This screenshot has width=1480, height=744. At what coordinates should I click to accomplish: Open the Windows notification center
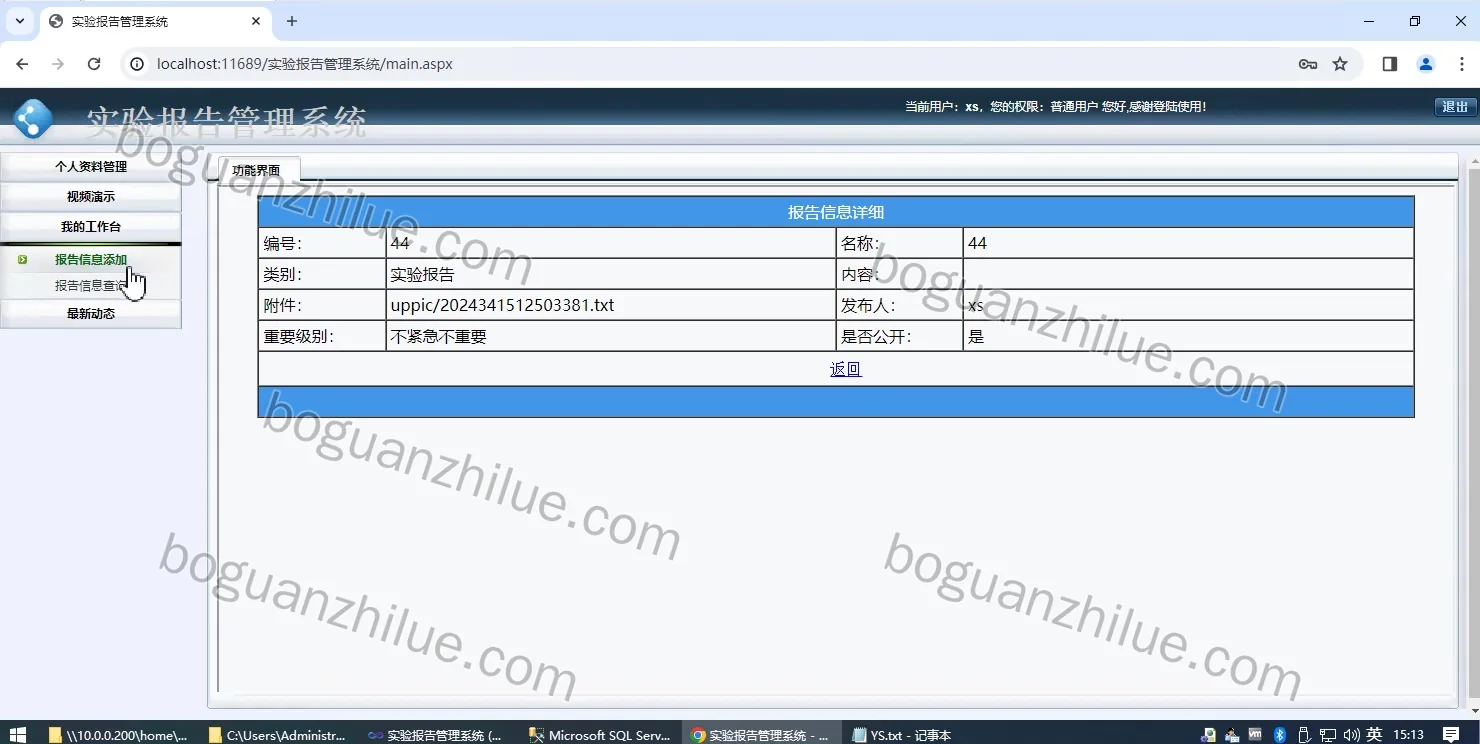click(1451, 735)
